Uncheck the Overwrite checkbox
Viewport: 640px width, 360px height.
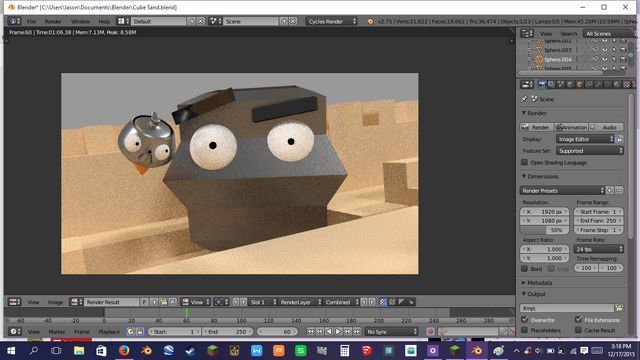tap(524, 320)
